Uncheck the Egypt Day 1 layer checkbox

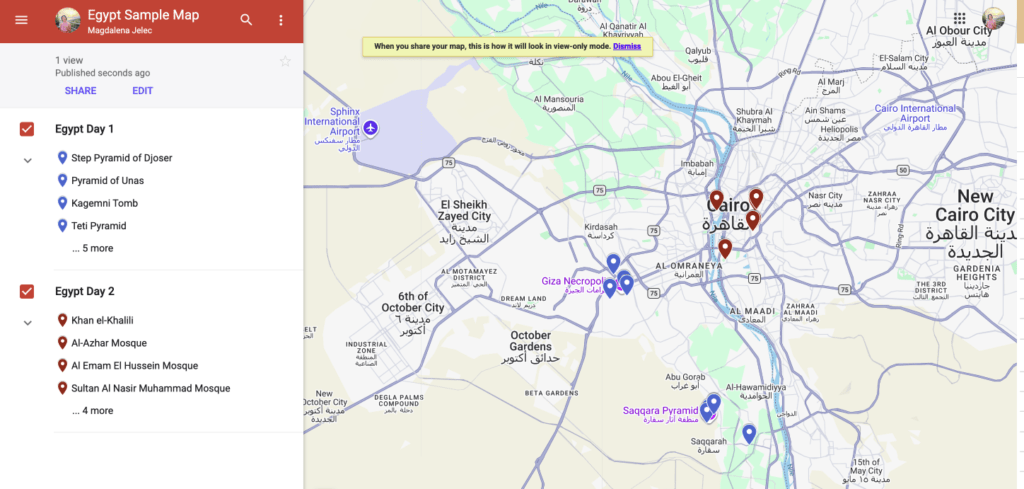[27, 129]
